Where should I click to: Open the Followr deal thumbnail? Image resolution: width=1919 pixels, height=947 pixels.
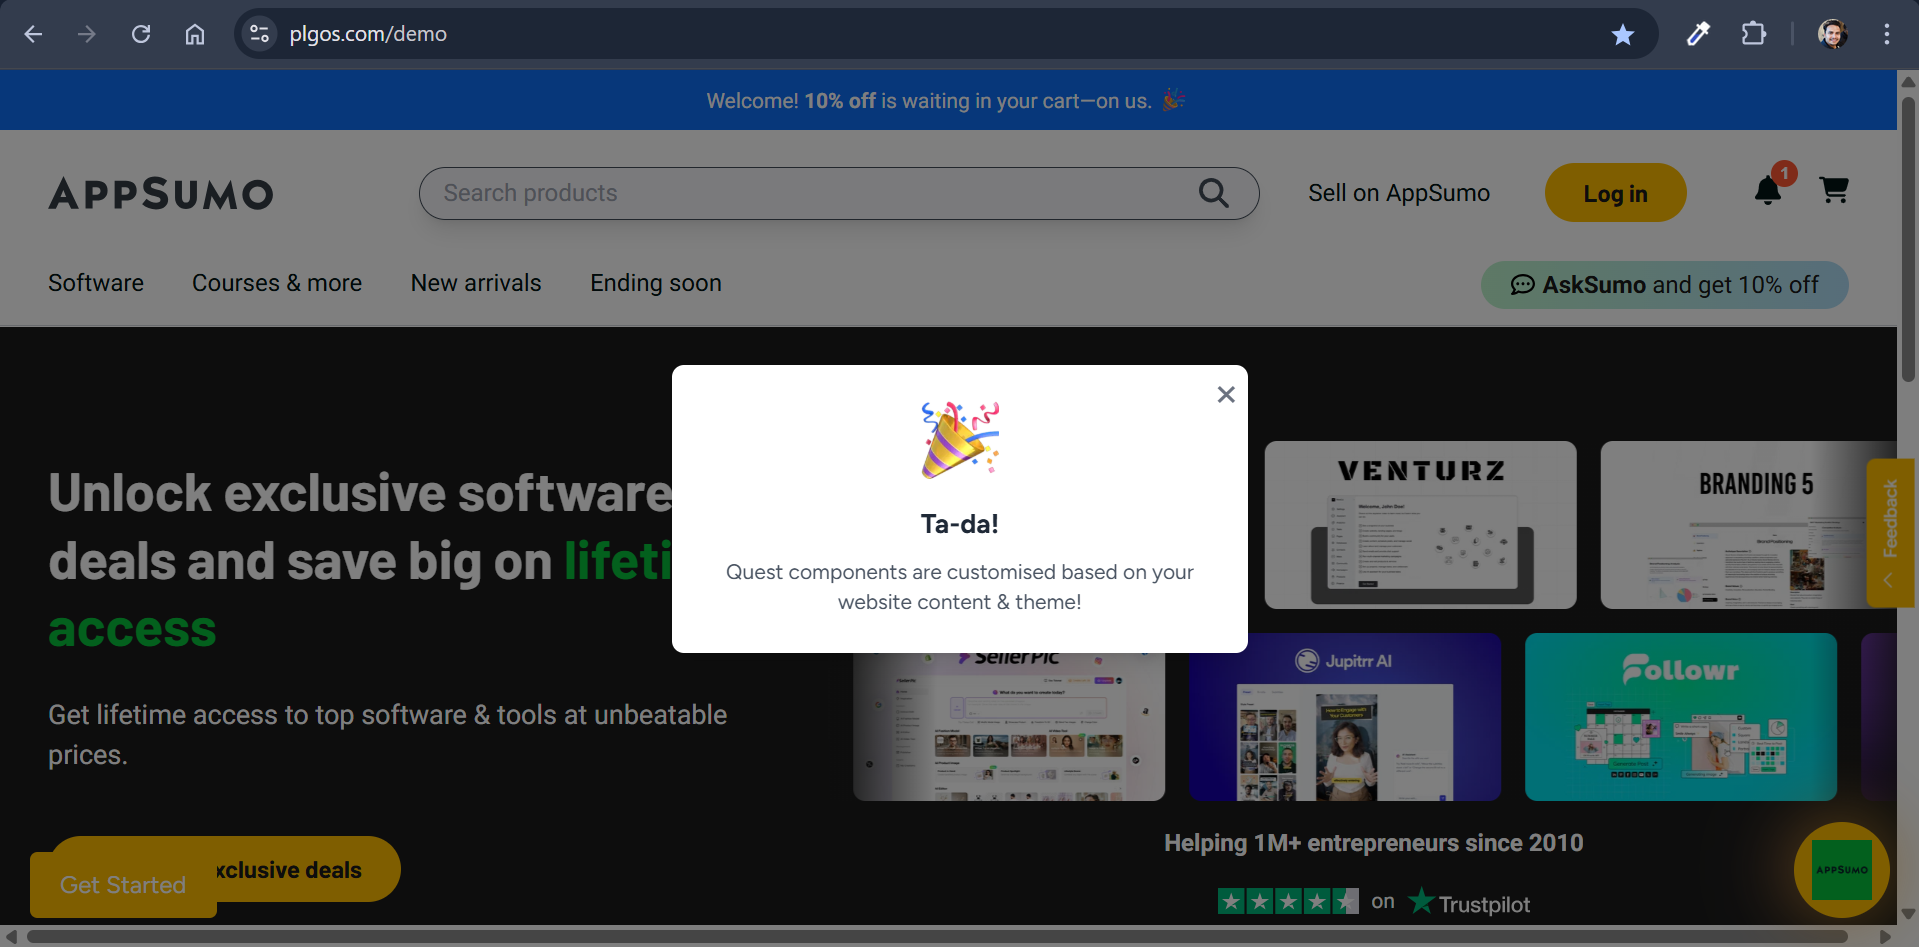1681,717
